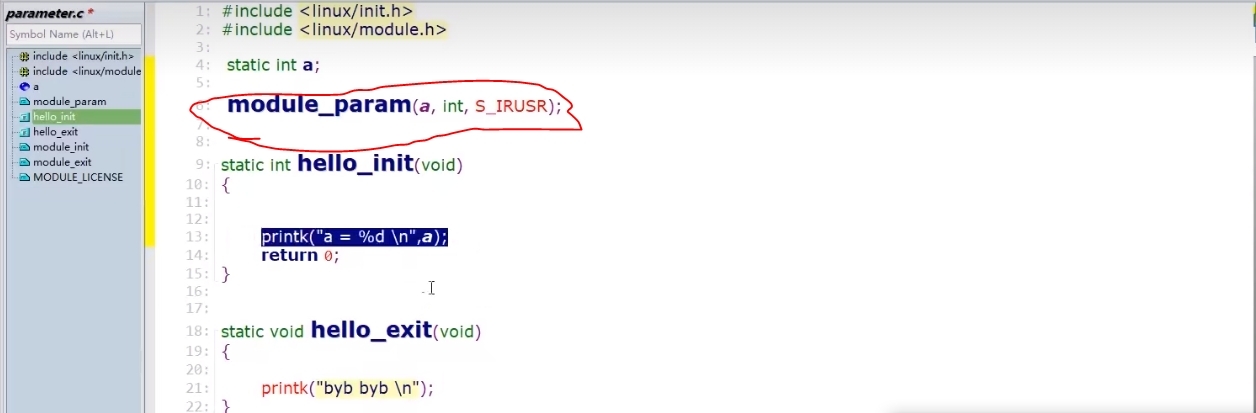Select 'module_exit' in the symbol list
Viewport: 1256px width, 413px height.
tap(62, 161)
